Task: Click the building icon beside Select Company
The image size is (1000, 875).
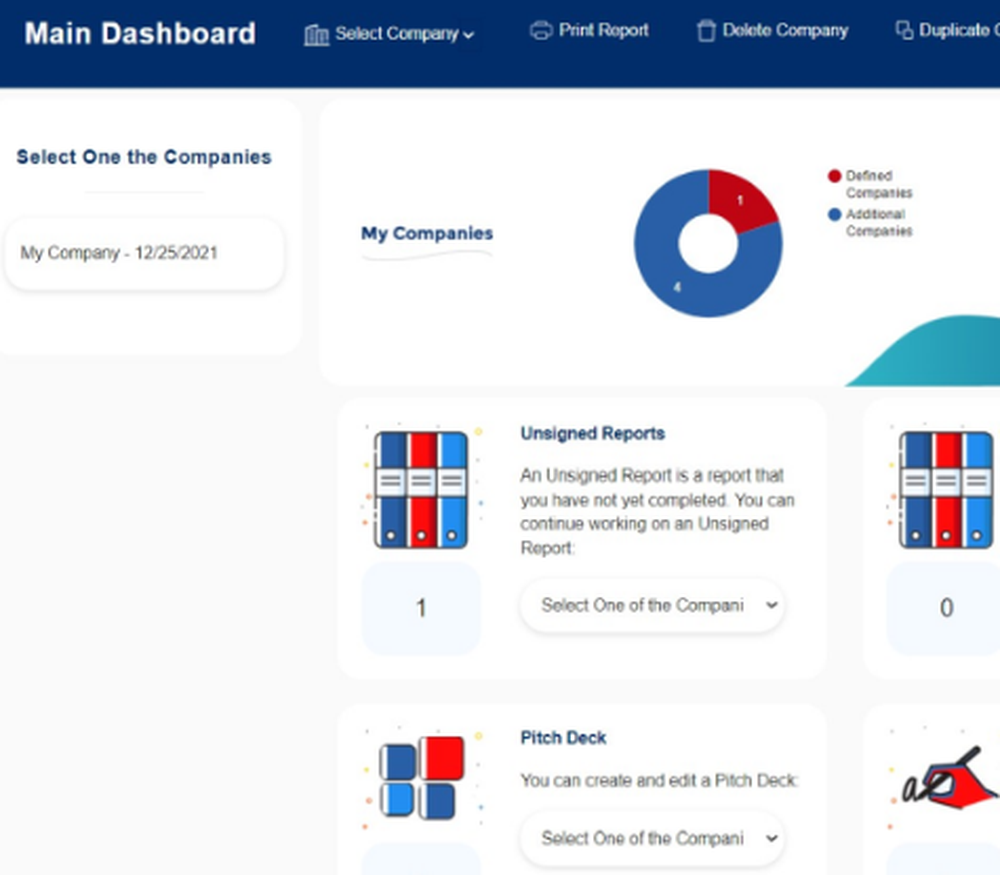Action: click(316, 35)
